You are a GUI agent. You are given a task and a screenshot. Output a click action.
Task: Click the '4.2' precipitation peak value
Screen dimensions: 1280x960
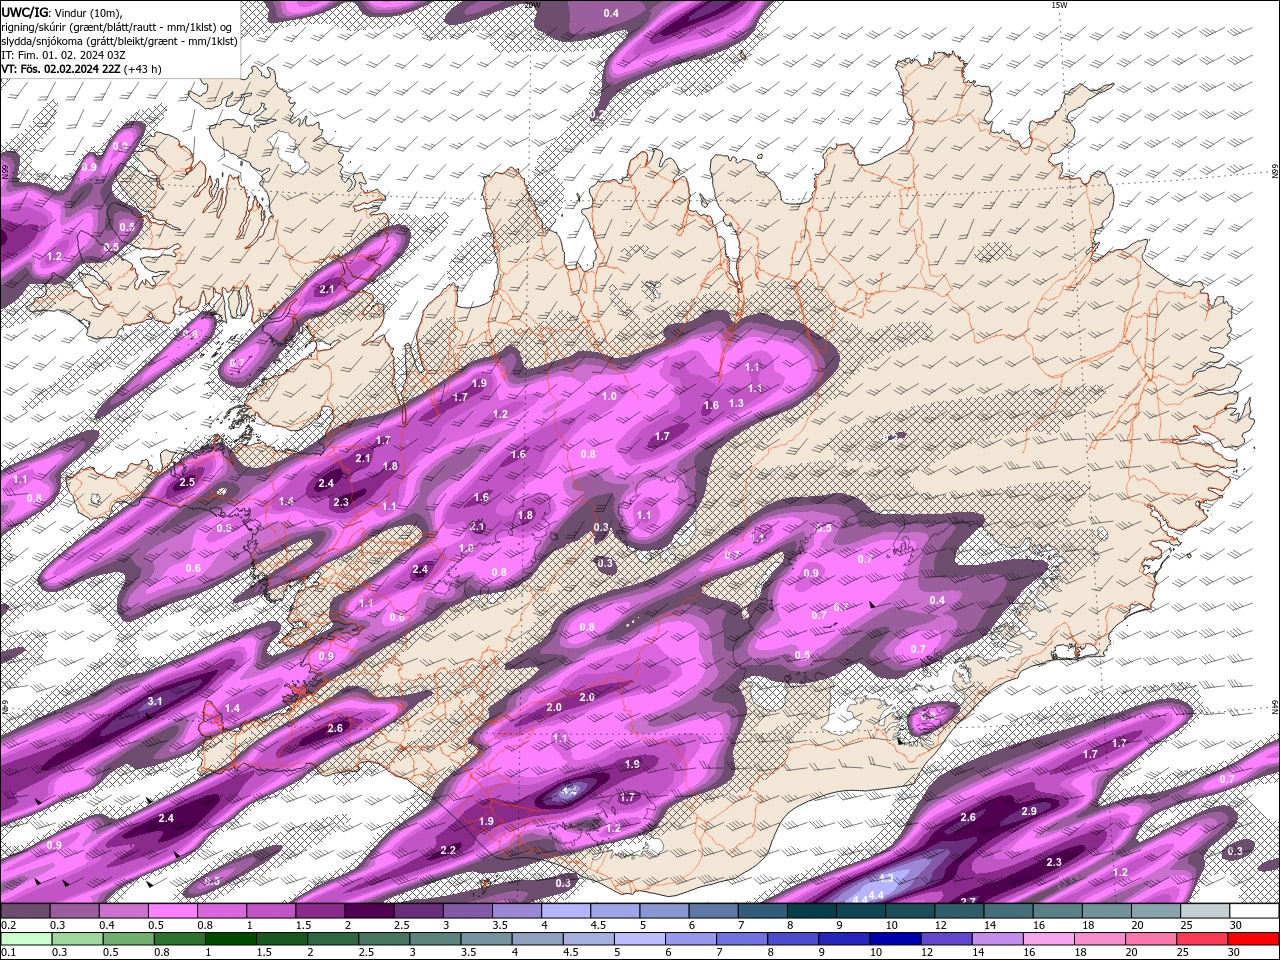point(570,791)
